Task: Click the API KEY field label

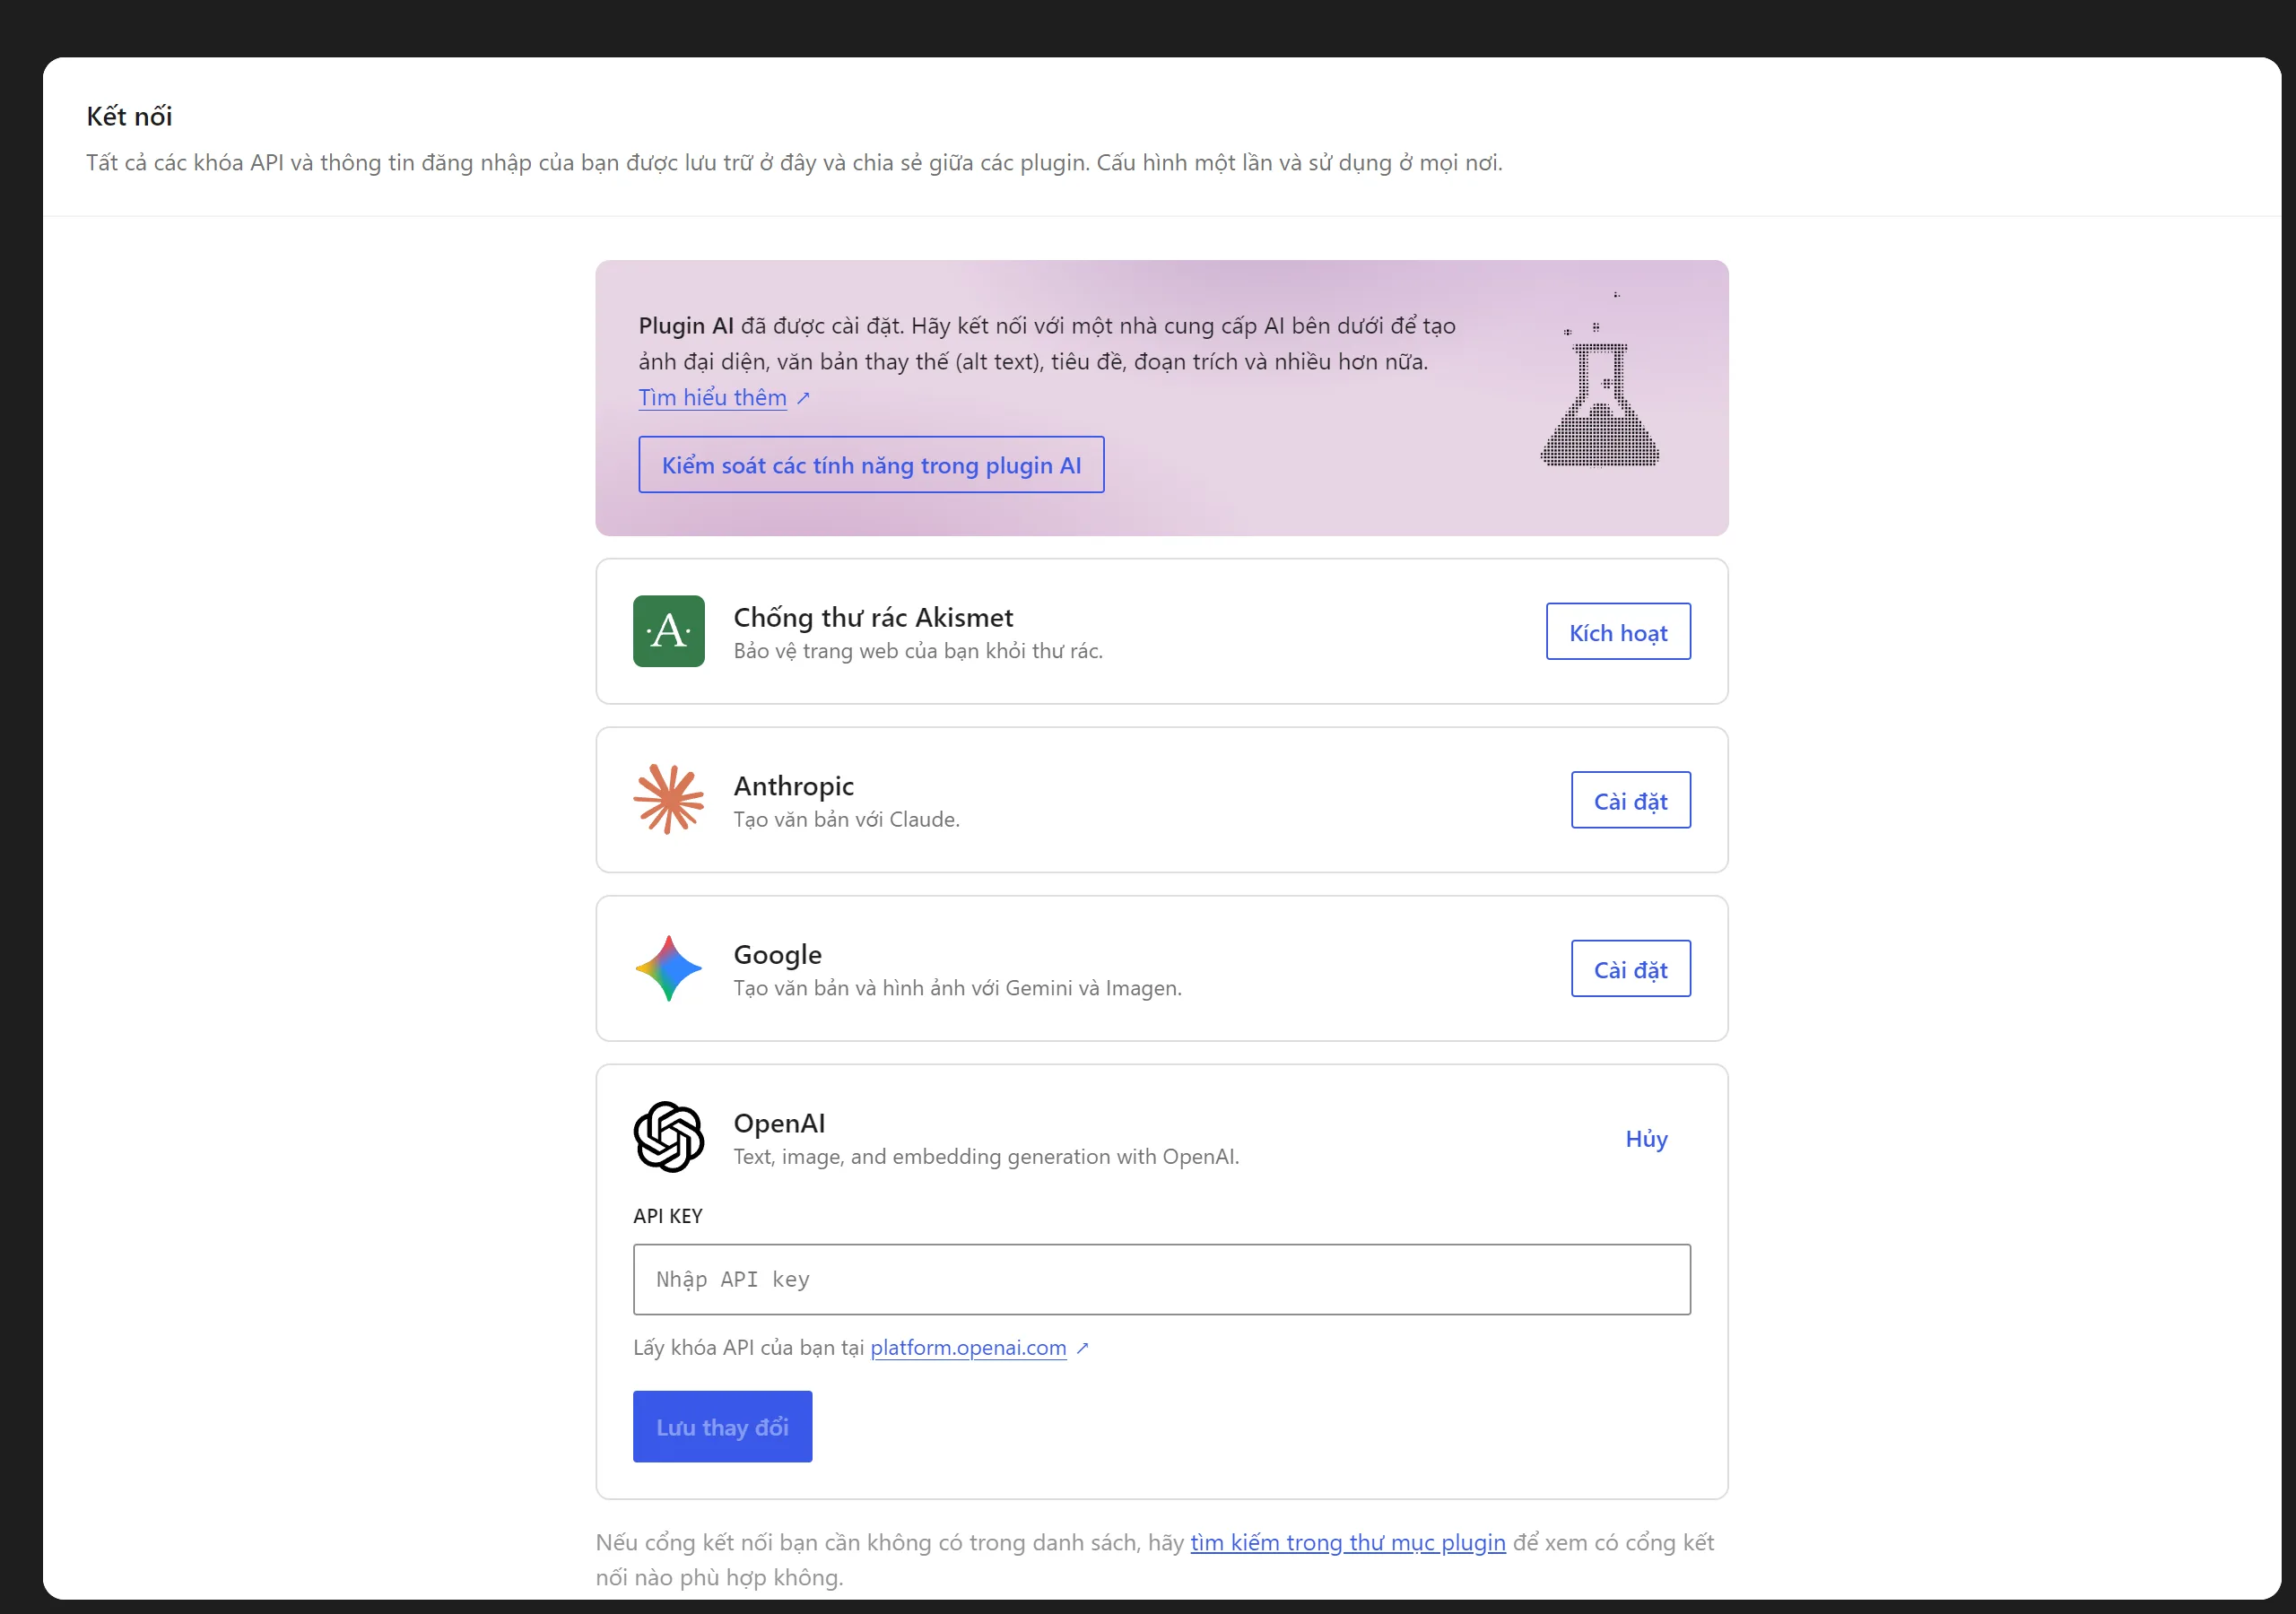Action: (x=667, y=1216)
